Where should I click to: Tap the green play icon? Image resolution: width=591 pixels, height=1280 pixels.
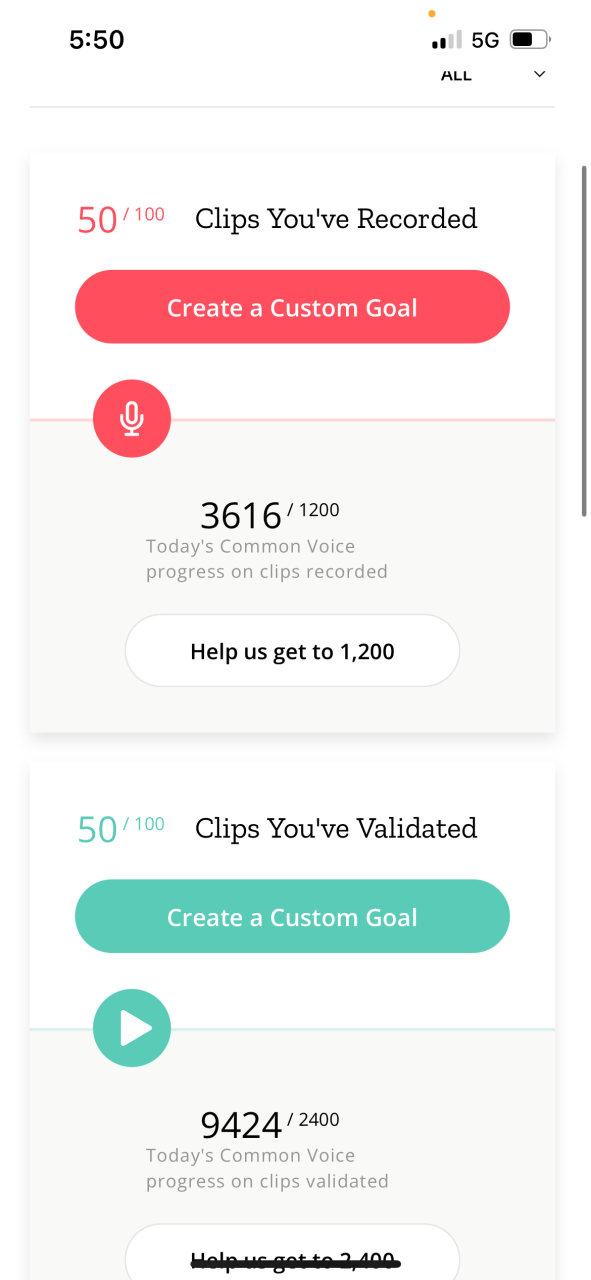(132, 1028)
